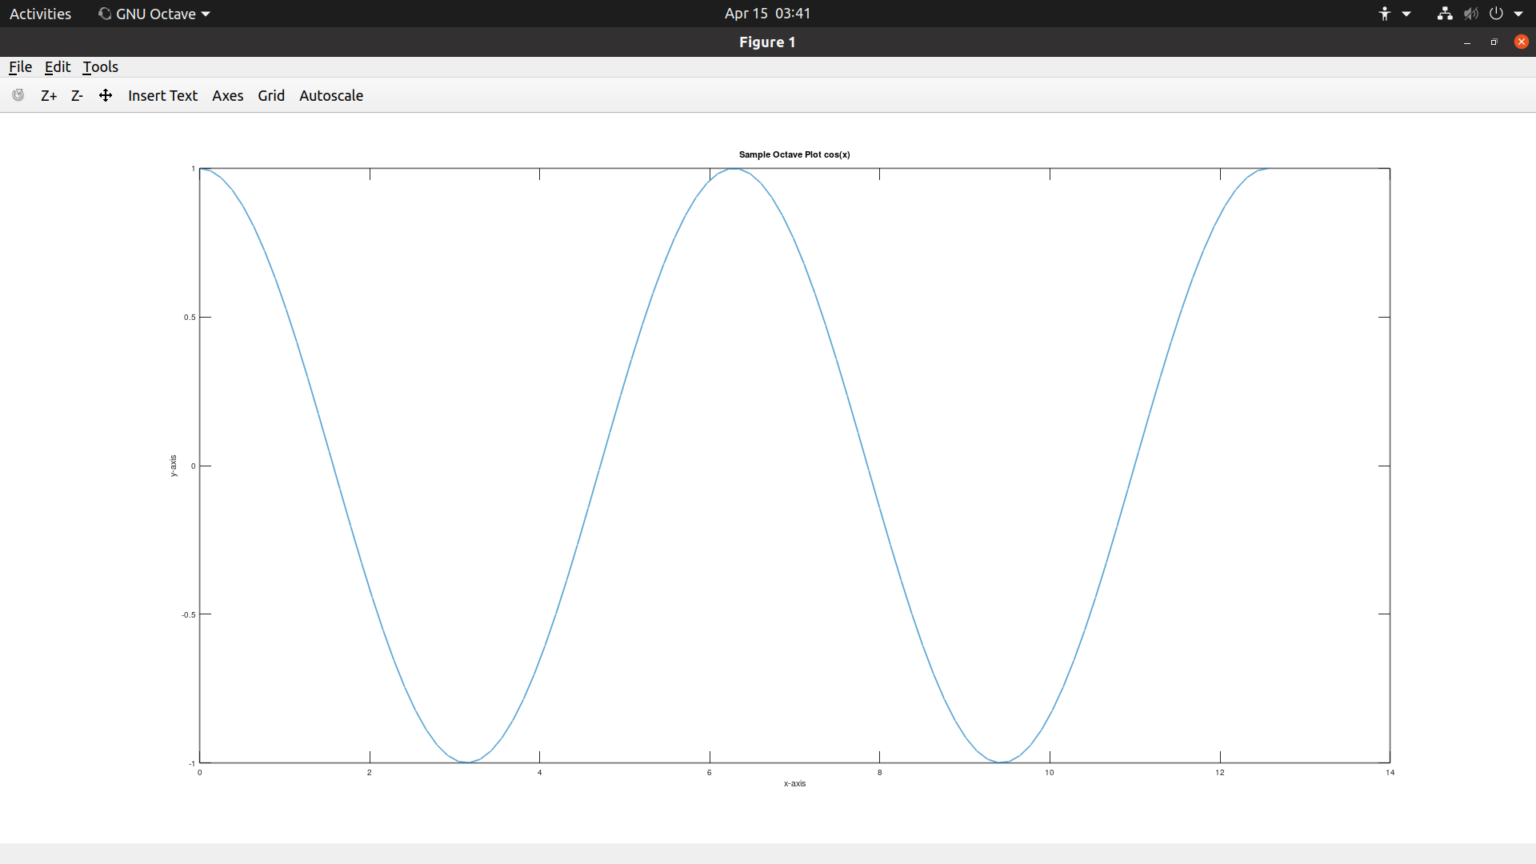Open the Tools menu

coord(100,67)
